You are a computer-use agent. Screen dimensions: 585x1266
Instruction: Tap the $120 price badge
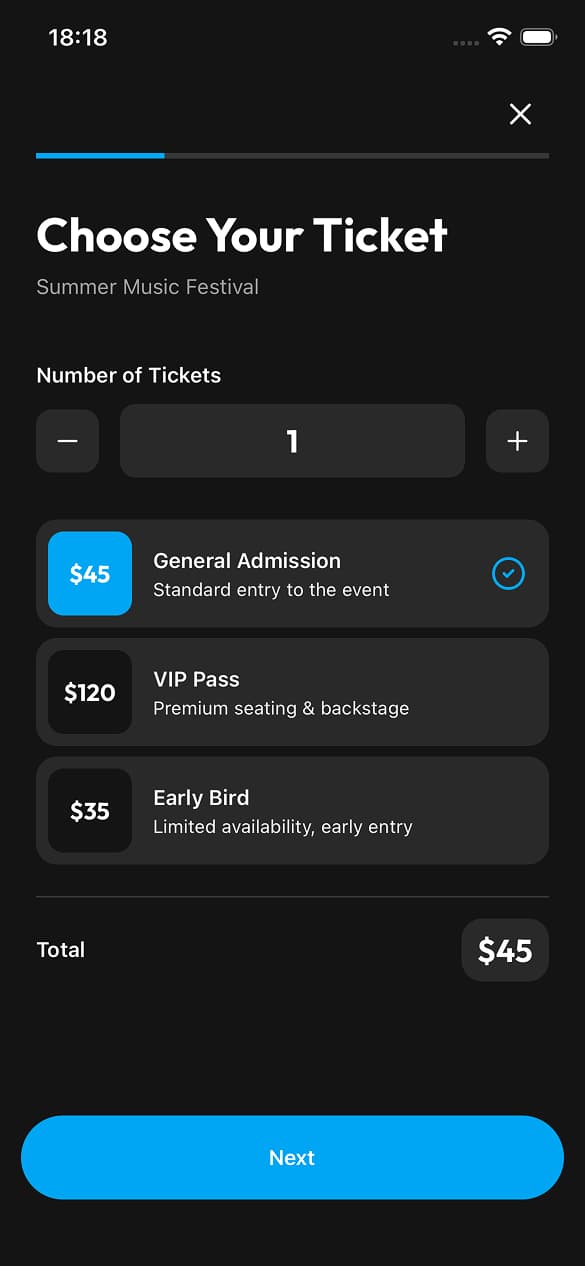pyautogui.click(x=89, y=692)
